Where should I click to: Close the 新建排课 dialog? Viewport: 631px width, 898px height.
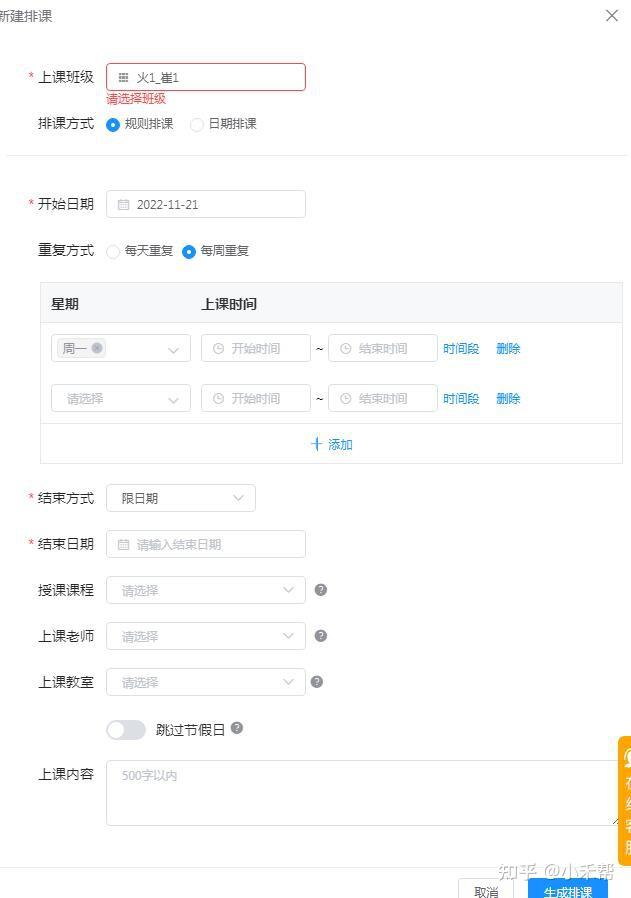pos(612,16)
